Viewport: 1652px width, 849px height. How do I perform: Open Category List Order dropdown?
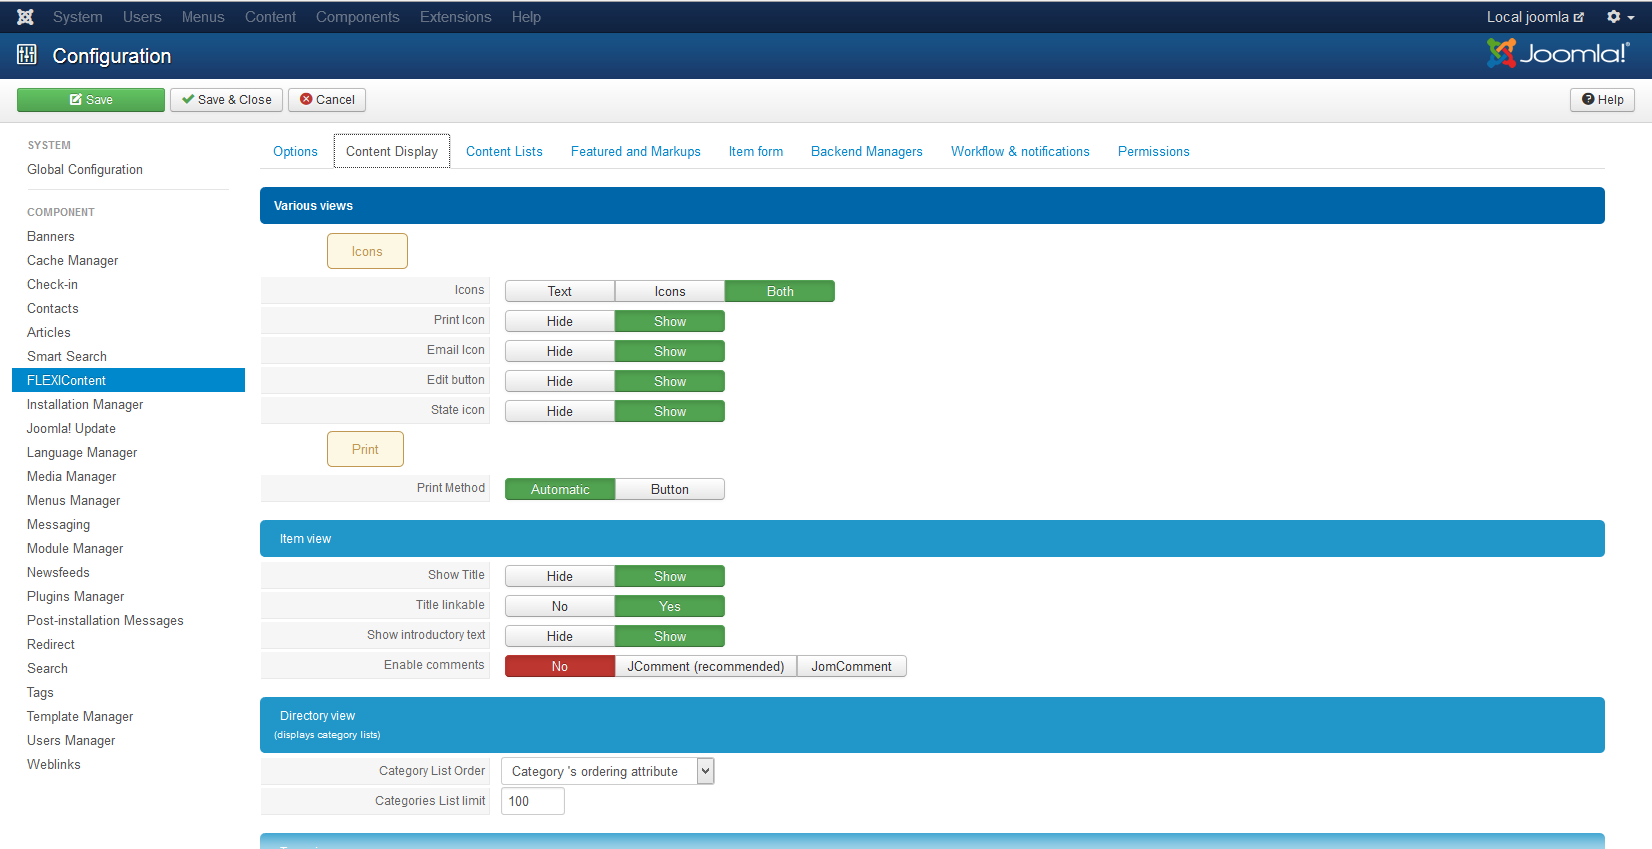coord(607,772)
